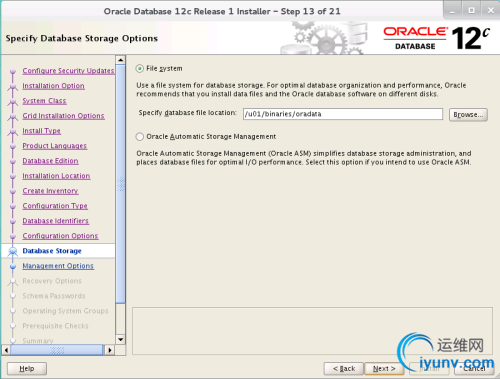The image size is (500, 379).
Task: Select the File system radio button
Action: [140, 69]
